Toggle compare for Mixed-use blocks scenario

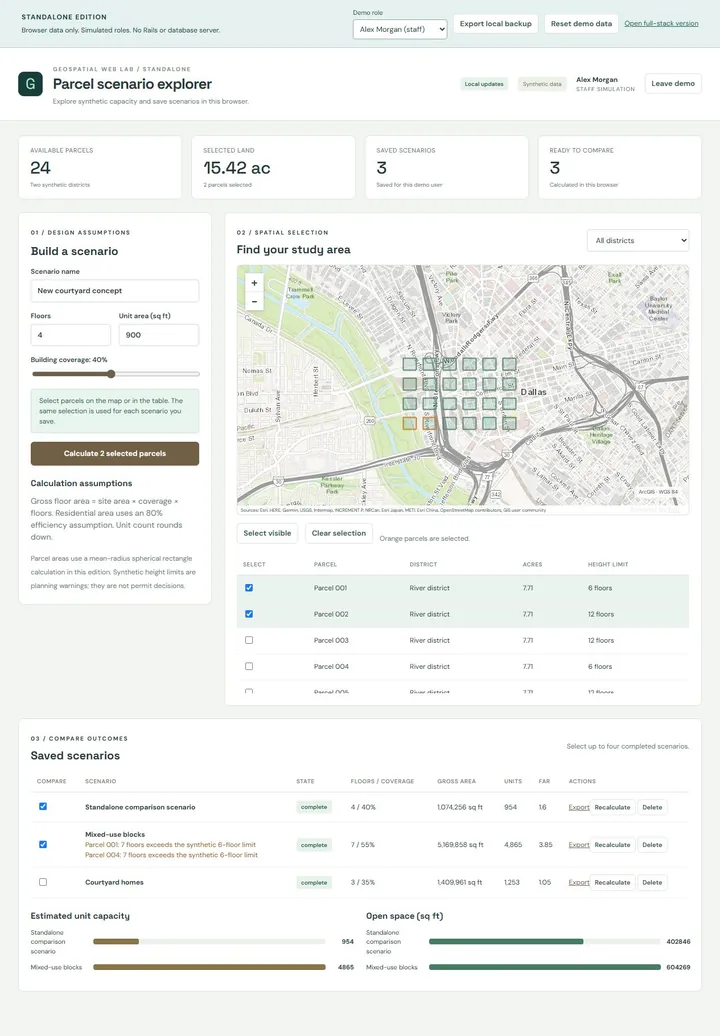[43, 844]
